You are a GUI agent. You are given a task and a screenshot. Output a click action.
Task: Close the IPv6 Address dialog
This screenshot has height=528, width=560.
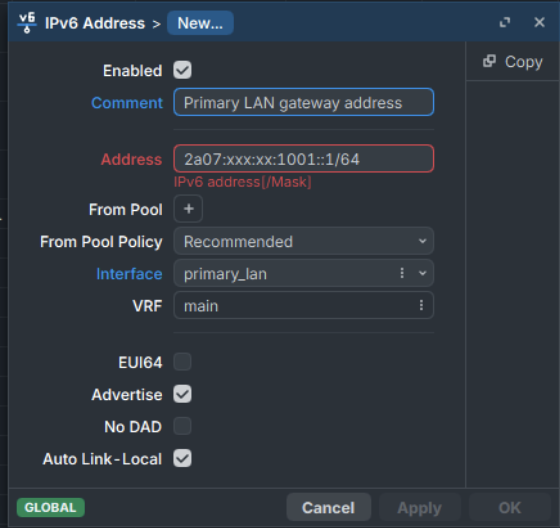[539, 23]
